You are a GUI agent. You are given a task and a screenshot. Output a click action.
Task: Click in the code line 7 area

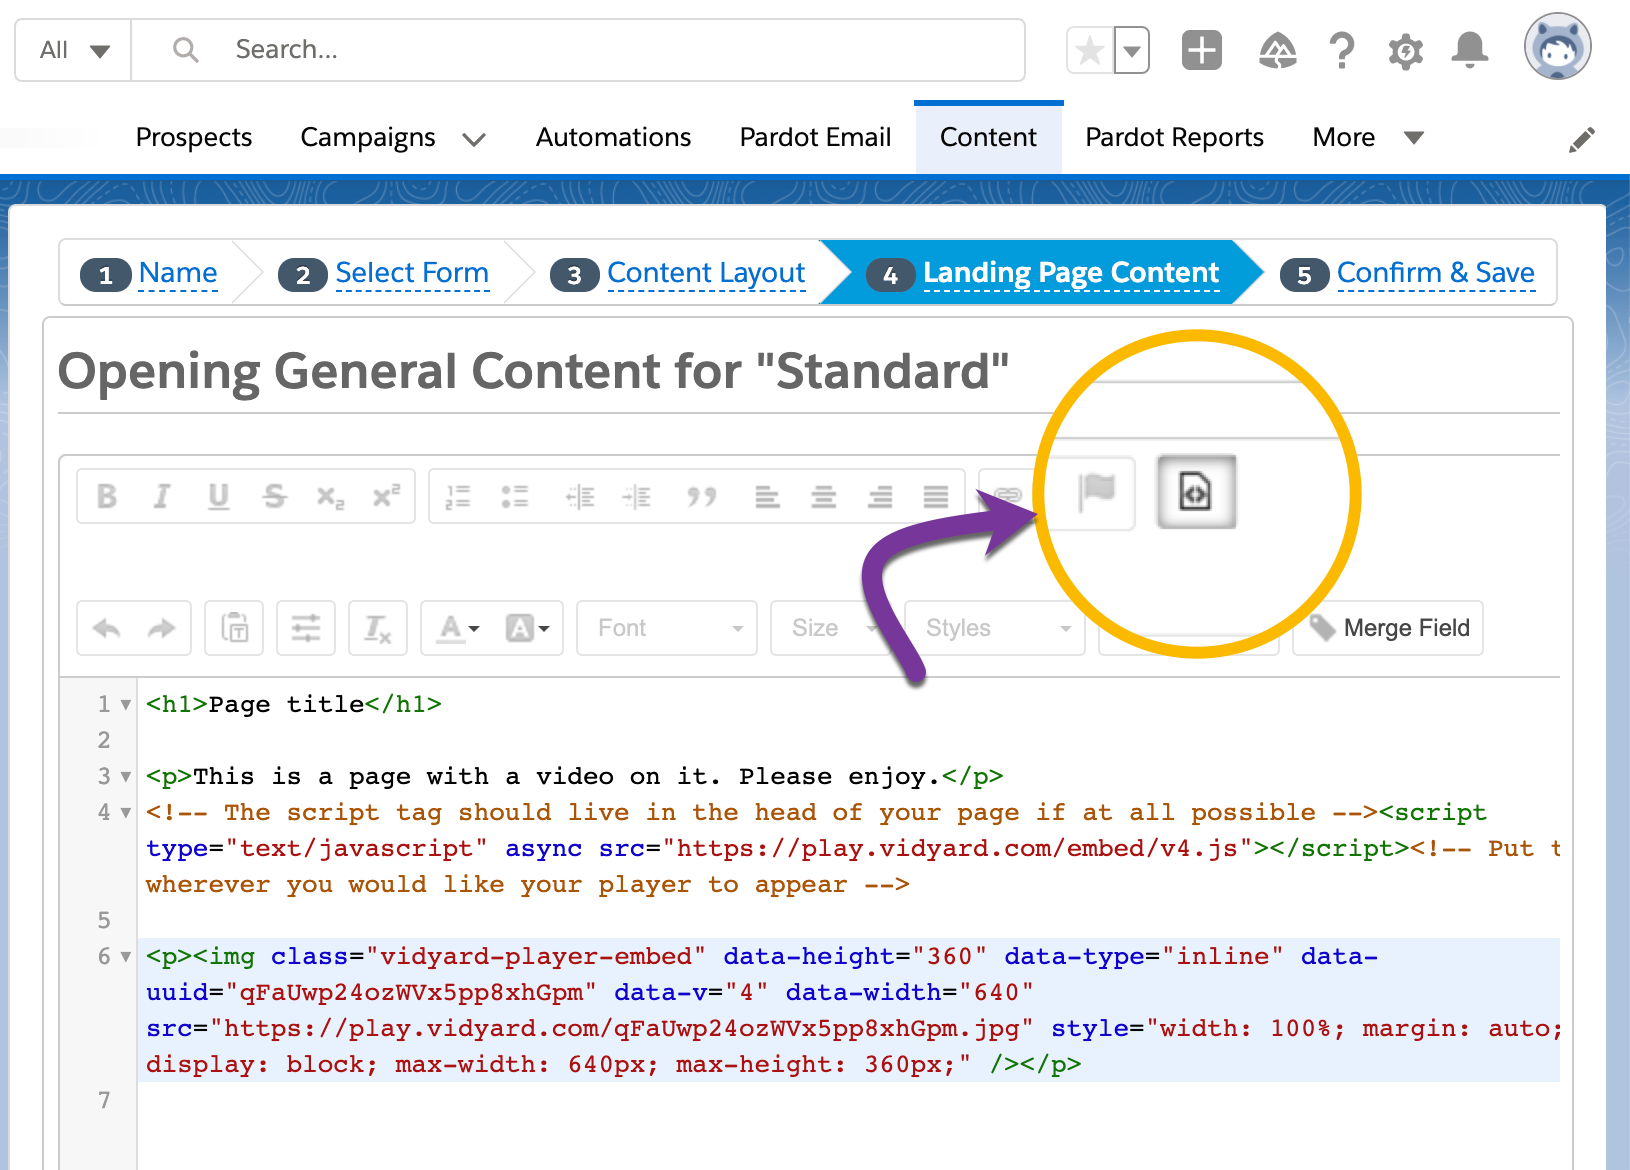click(x=850, y=1100)
